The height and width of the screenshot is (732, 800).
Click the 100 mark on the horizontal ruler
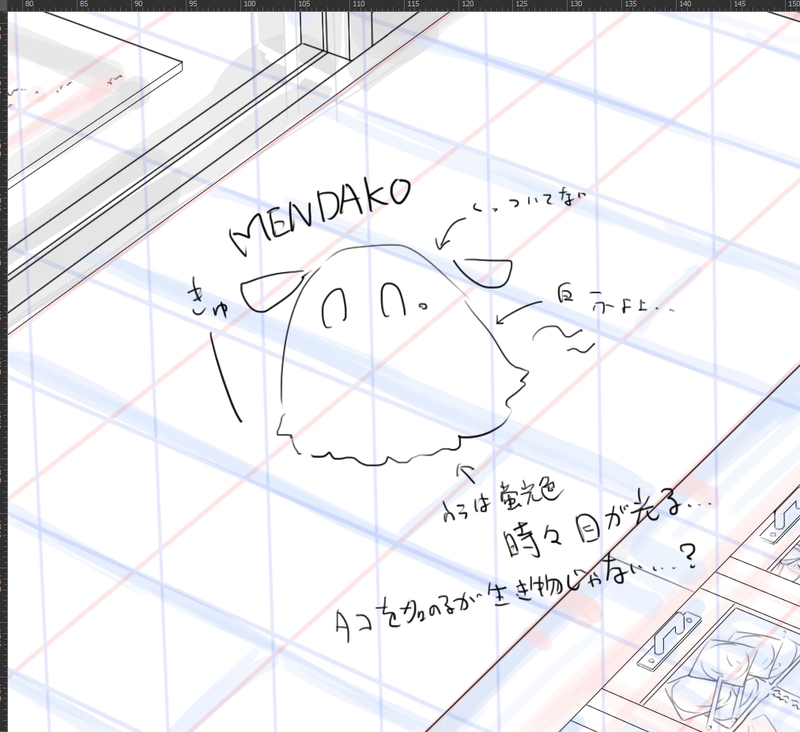[x=249, y=4]
